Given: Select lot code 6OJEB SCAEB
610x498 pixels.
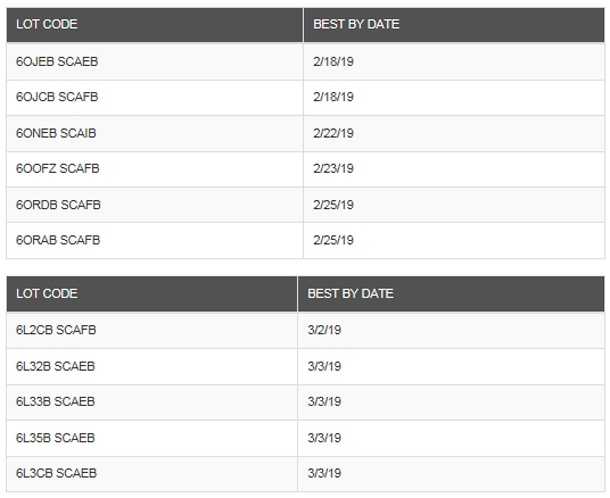Looking at the screenshot, I should [57, 61].
